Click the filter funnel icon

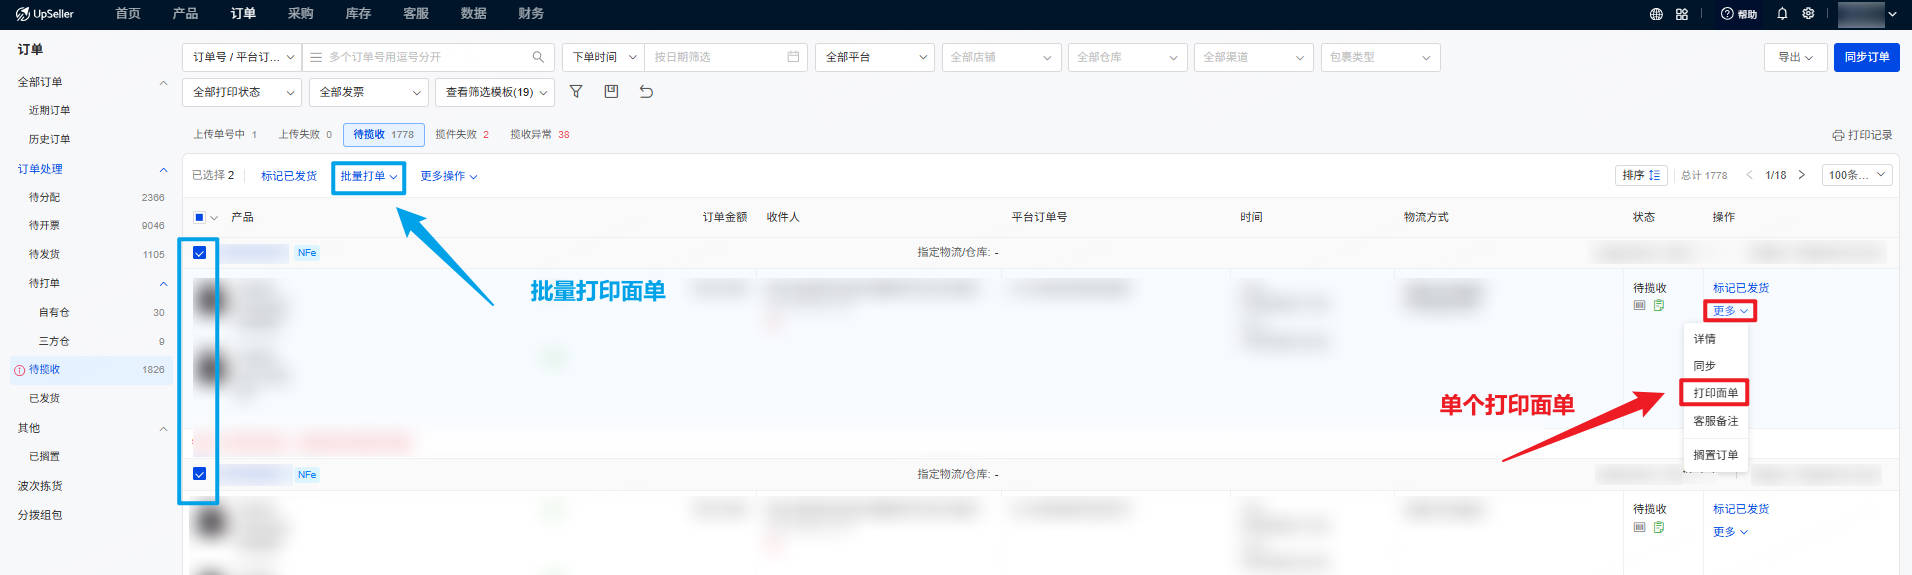click(x=576, y=91)
